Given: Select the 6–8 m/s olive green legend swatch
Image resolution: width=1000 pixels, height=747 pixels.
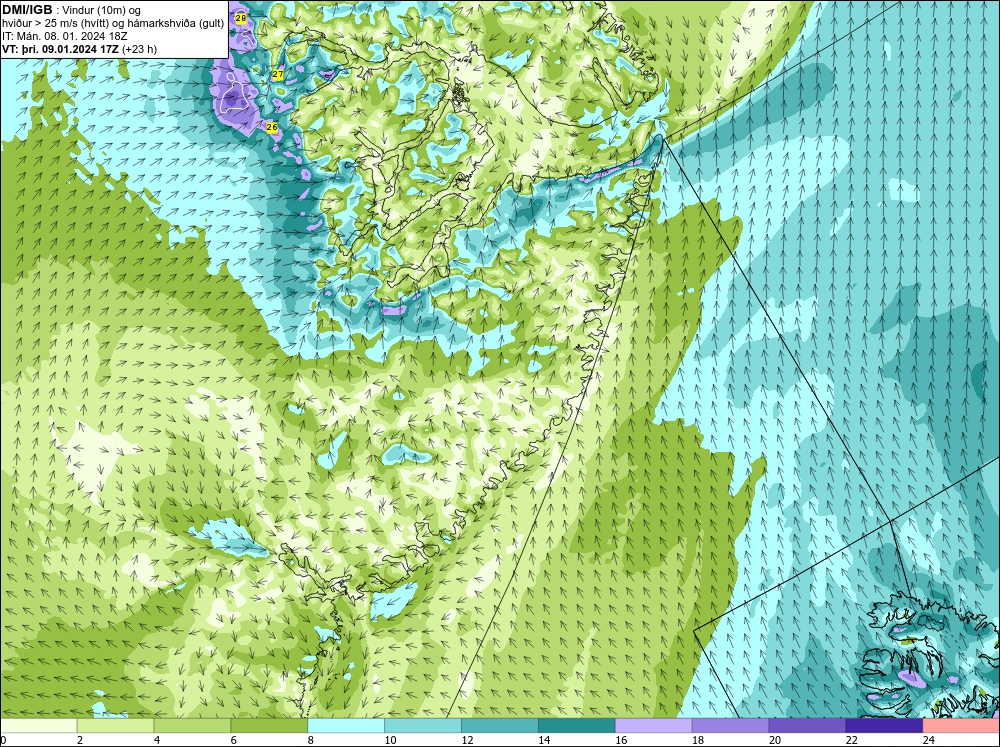Looking at the screenshot, I should tap(269, 726).
